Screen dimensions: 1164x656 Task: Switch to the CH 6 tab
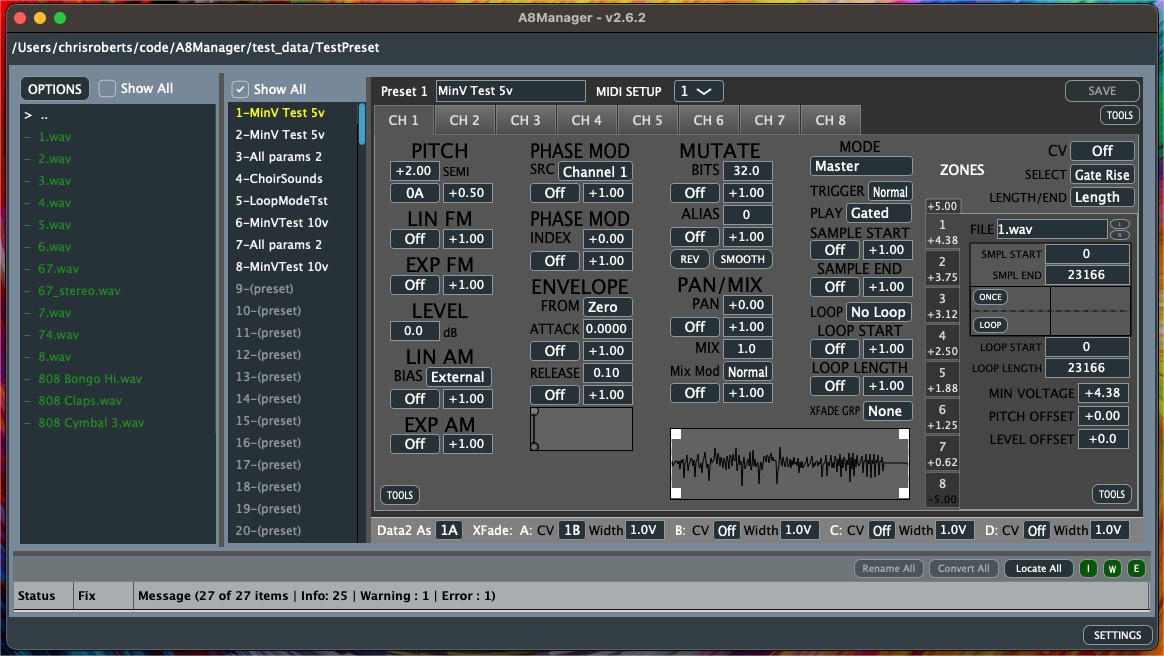tap(708, 120)
